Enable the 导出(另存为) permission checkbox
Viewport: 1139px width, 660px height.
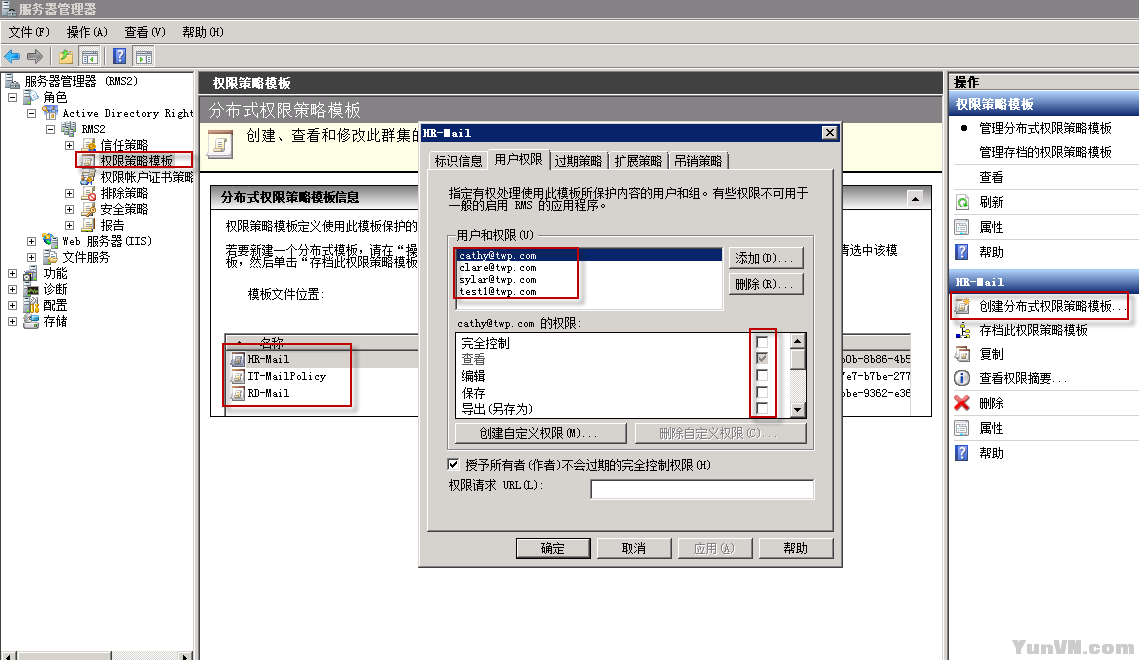click(x=762, y=409)
